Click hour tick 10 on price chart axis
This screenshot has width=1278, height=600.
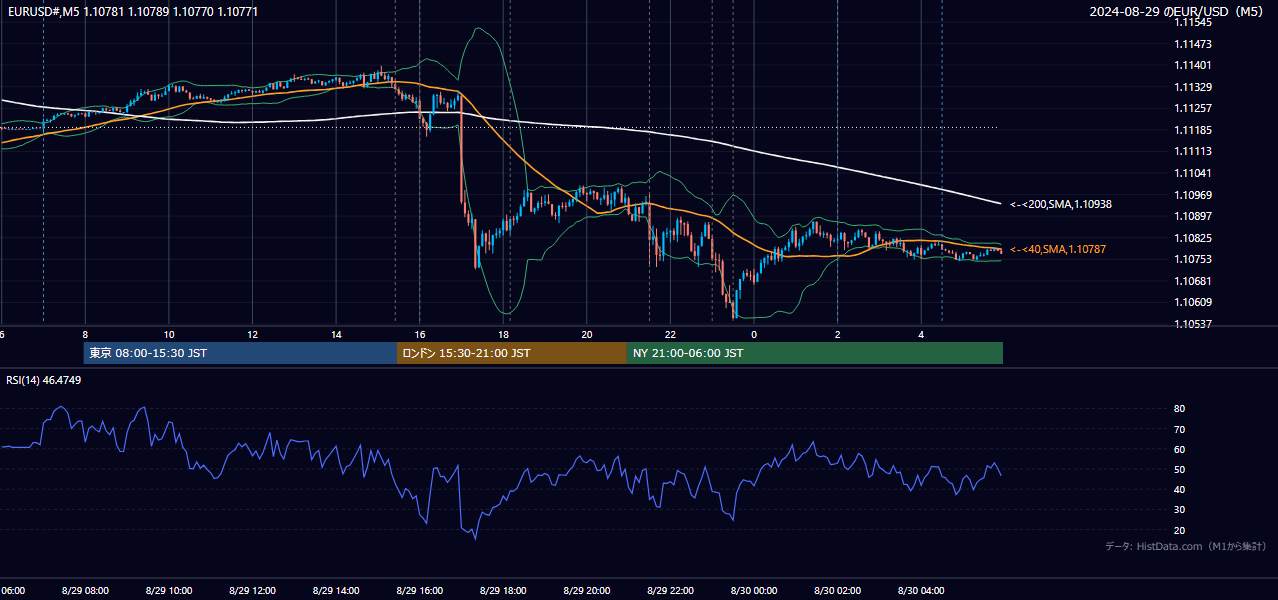[x=169, y=334]
